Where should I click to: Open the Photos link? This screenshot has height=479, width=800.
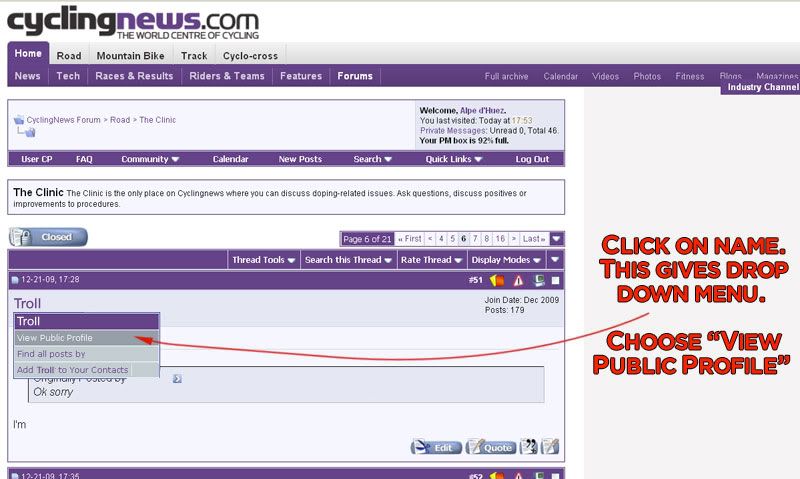tap(647, 77)
